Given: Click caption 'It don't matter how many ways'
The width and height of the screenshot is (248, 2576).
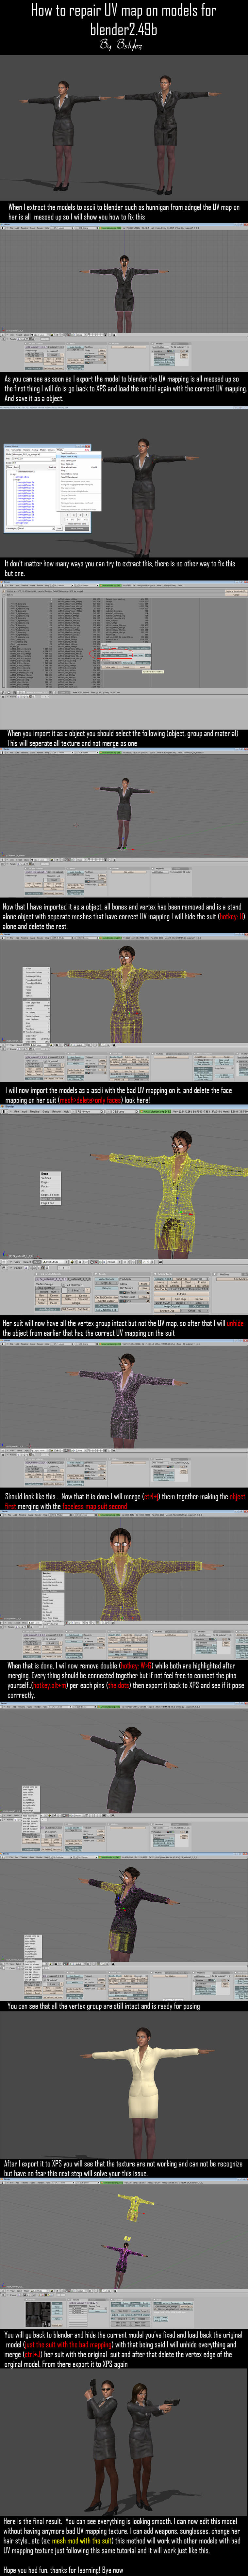Looking at the screenshot, I should [x=120, y=568].
